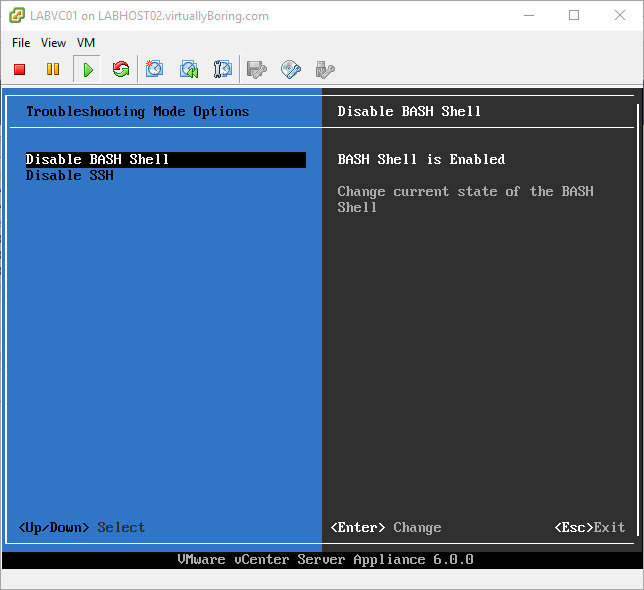The image size is (644, 590).
Task: Click the vSphere console window icon
Action: [x=17, y=16]
